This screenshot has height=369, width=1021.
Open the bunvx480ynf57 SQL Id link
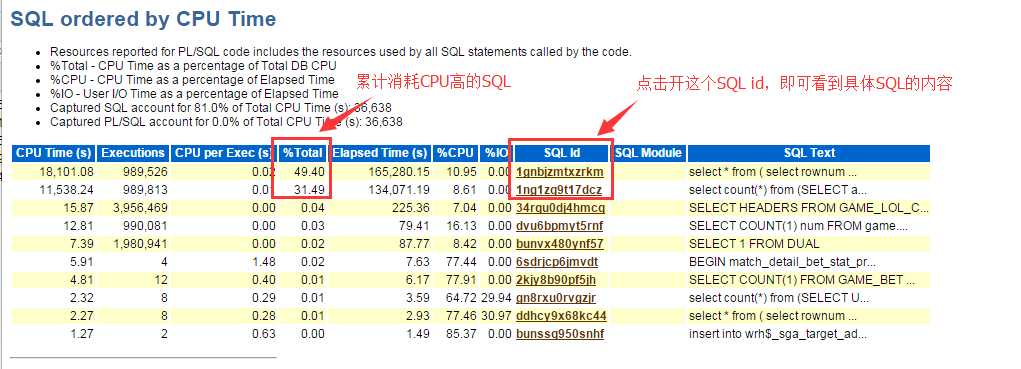(559, 244)
